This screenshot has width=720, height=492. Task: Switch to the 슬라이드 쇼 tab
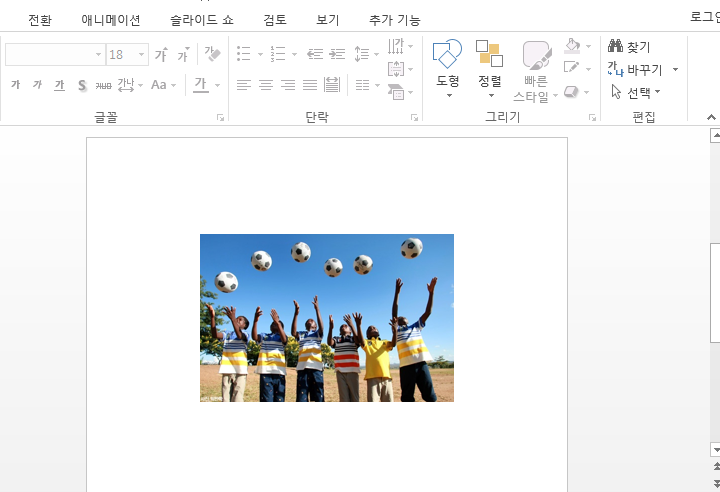[x=202, y=20]
